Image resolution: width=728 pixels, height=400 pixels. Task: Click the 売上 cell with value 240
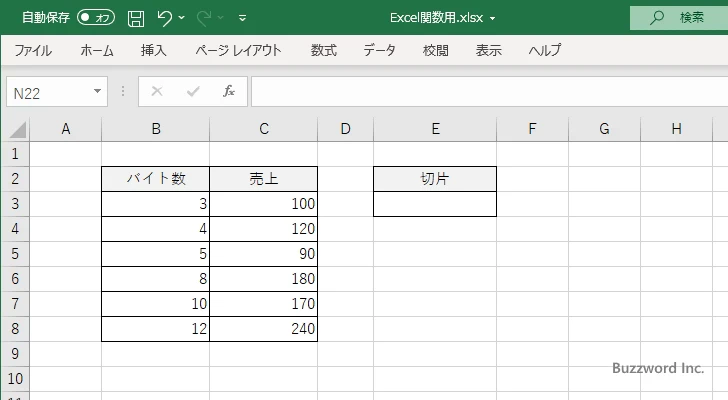(264, 329)
